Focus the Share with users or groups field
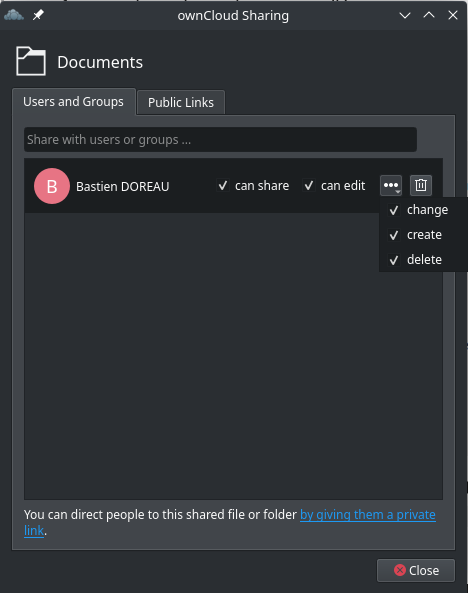This screenshot has height=593, width=468. pos(220,140)
